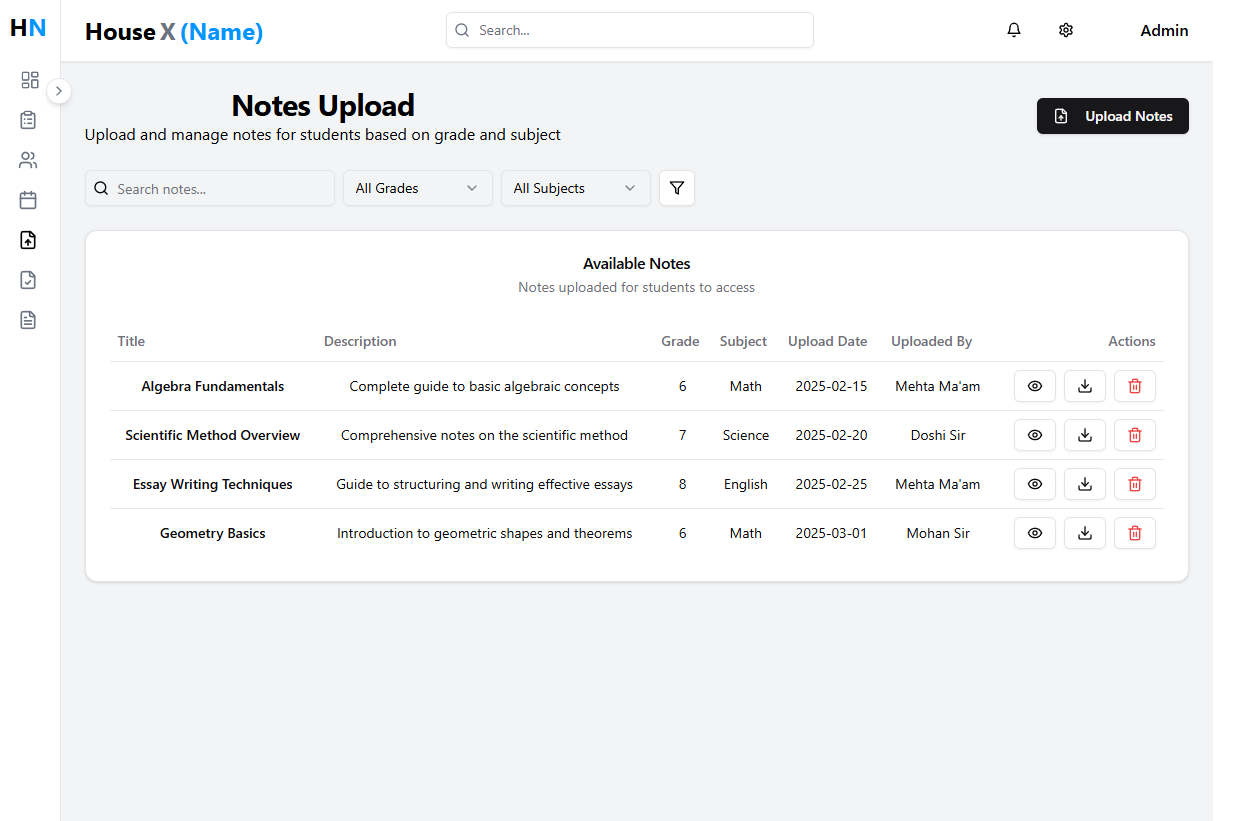Open the settings gear icon
Image resolution: width=1252 pixels, height=821 pixels.
click(1066, 30)
